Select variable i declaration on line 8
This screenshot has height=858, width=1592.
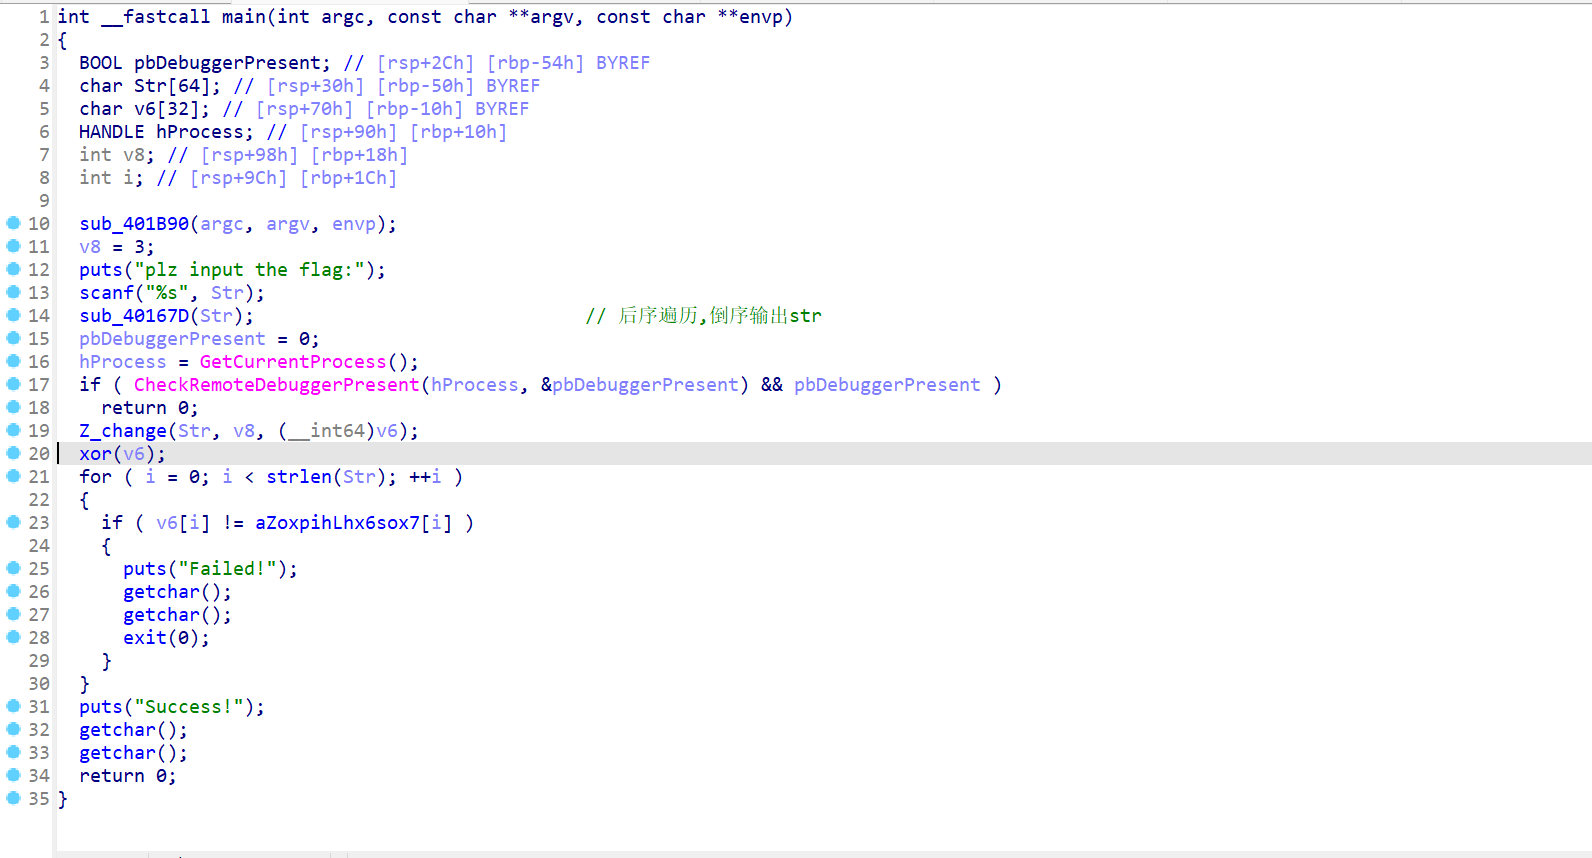(x=129, y=178)
